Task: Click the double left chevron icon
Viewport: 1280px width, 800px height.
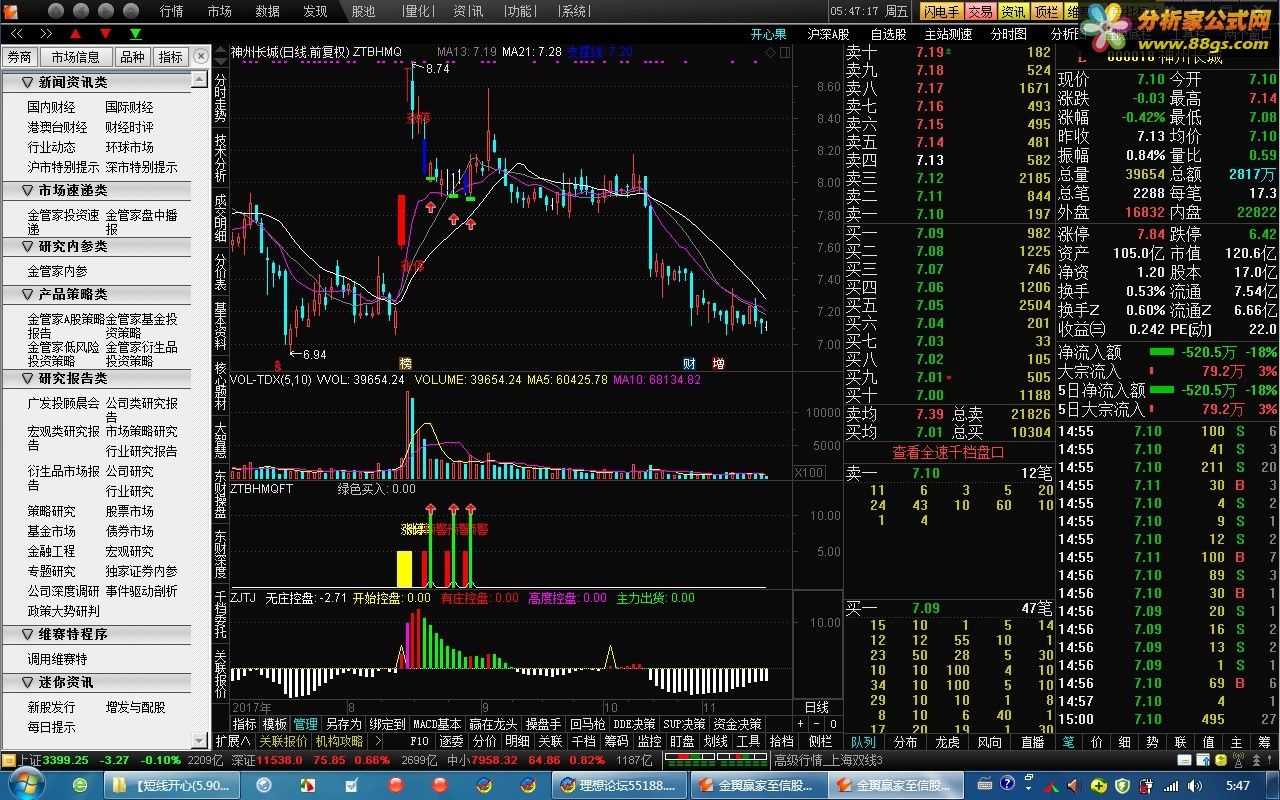Action: tap(15, 34)
